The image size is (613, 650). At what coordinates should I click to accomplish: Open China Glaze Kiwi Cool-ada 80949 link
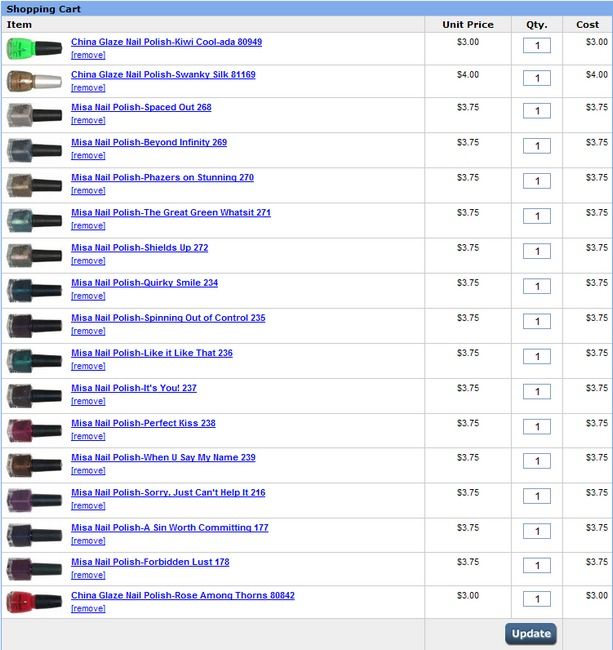pos(166,42)
